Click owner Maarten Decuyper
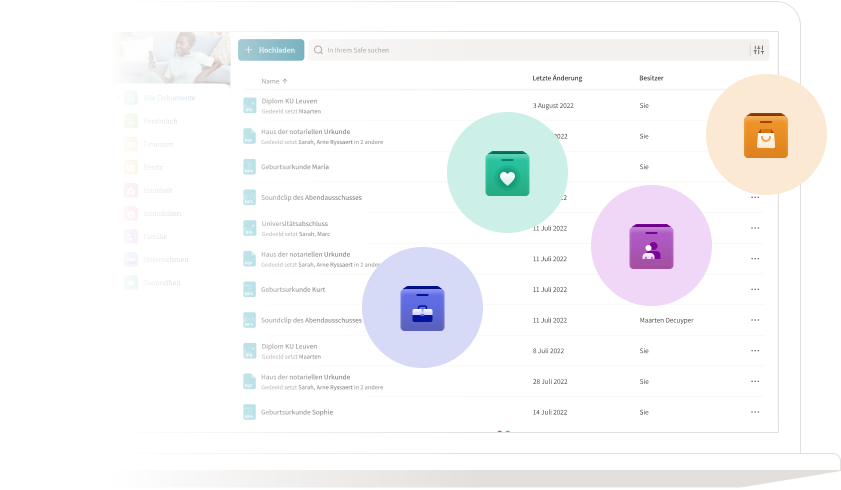The width and height of the screenshot is (841, 490). (x=666, y=320)
